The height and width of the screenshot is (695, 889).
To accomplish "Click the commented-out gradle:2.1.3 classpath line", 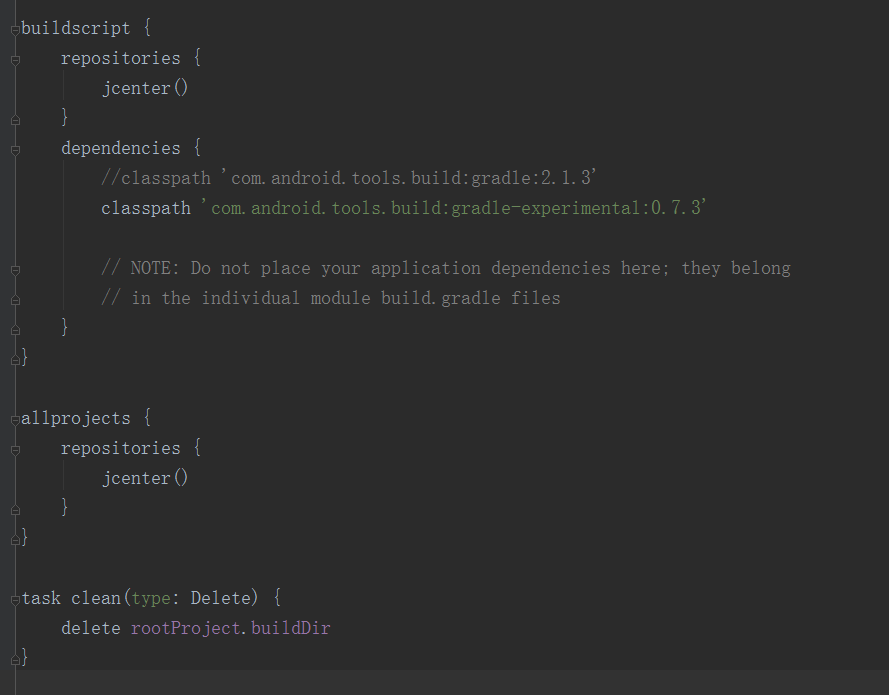I will pyautogui.click(x=348, y=178).
